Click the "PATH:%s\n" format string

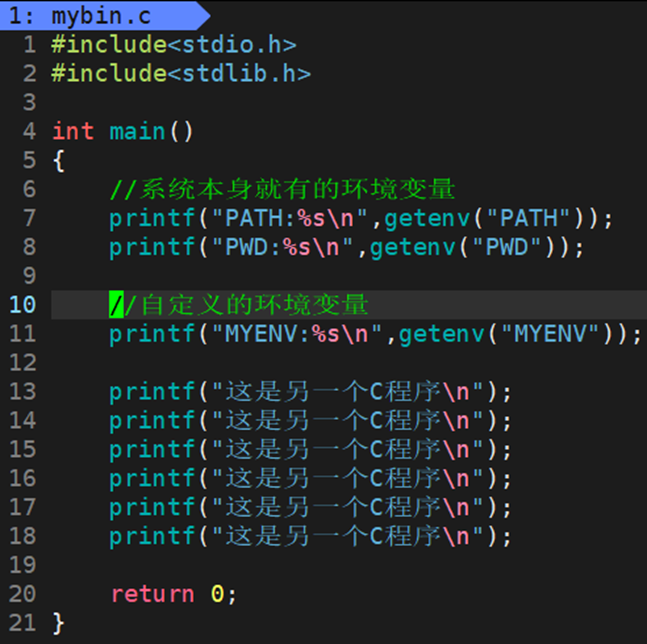[x=290, y=218]
